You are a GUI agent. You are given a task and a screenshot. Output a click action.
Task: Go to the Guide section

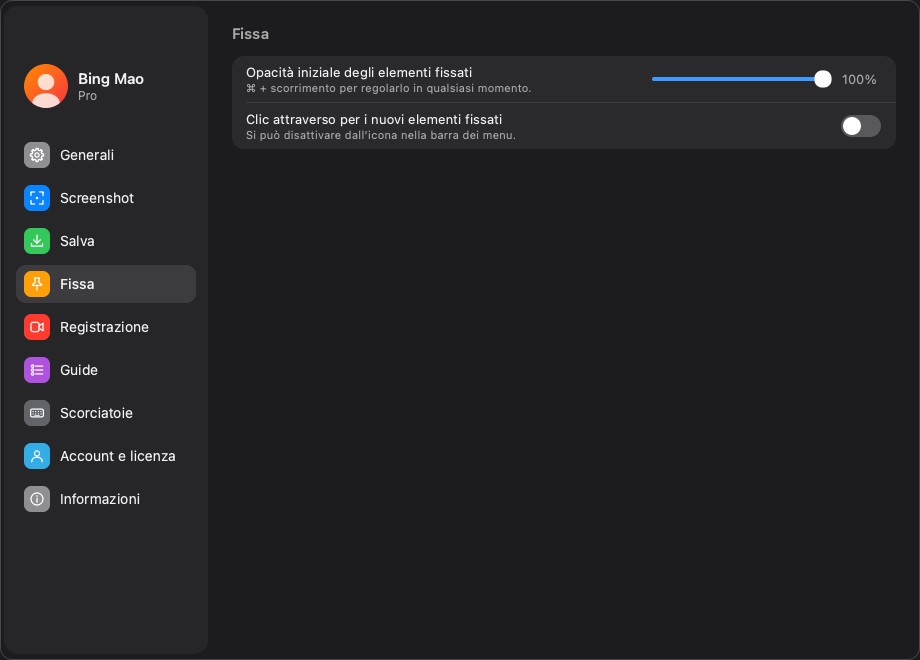coord(106,370)
